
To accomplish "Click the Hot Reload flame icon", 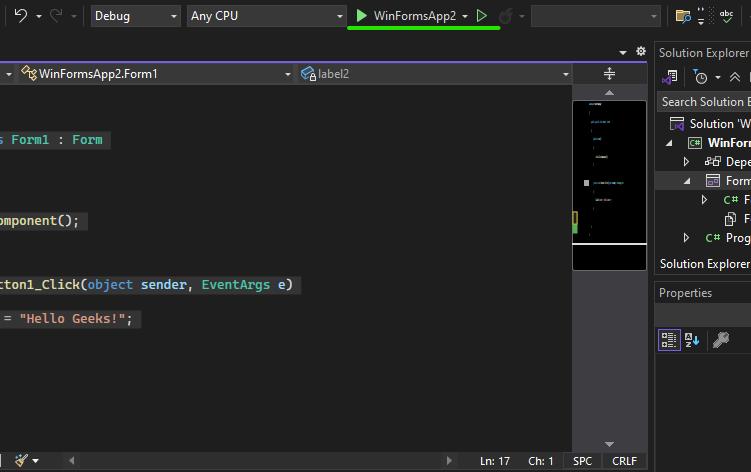I will [x=505, y=16].
